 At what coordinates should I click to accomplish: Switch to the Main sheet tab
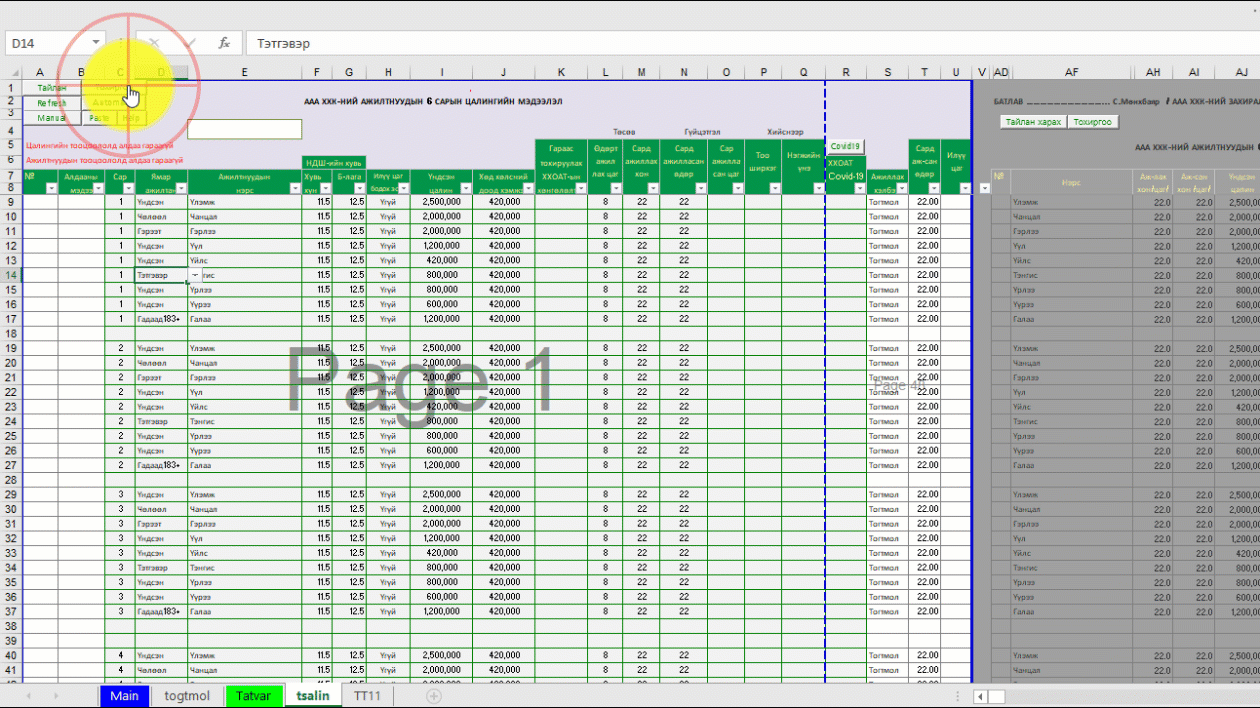point(124,696)
